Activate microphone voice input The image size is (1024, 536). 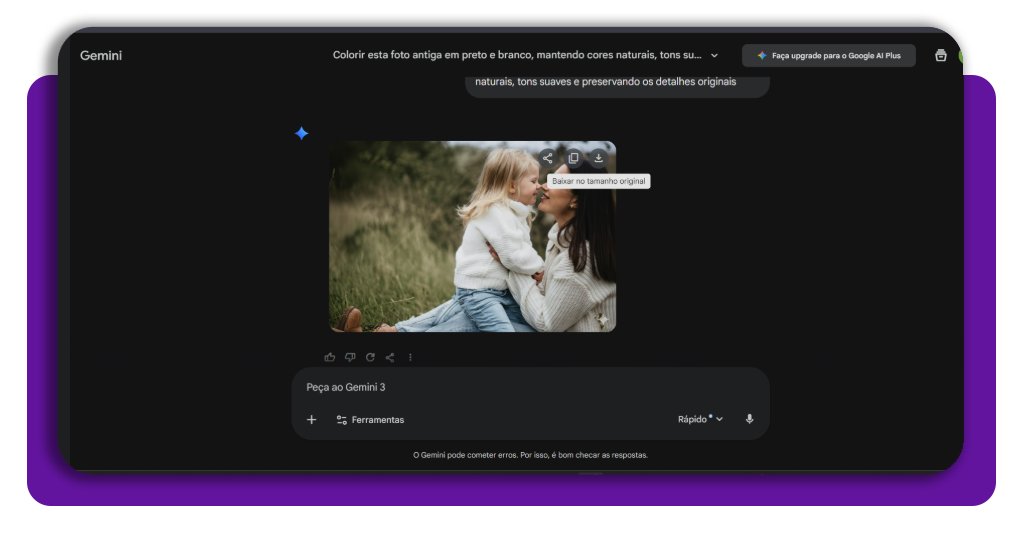(749, 419)
